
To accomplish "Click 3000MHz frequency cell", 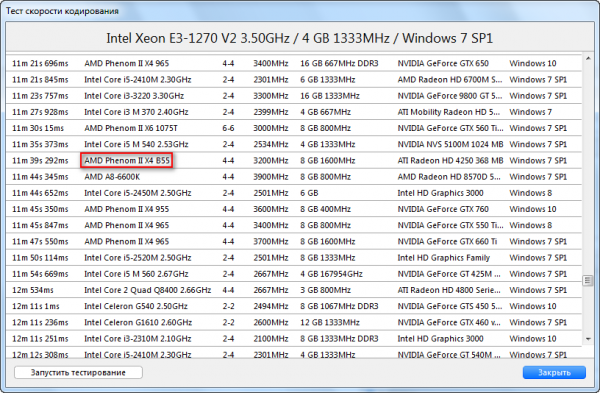I will [x=271, y=128].
